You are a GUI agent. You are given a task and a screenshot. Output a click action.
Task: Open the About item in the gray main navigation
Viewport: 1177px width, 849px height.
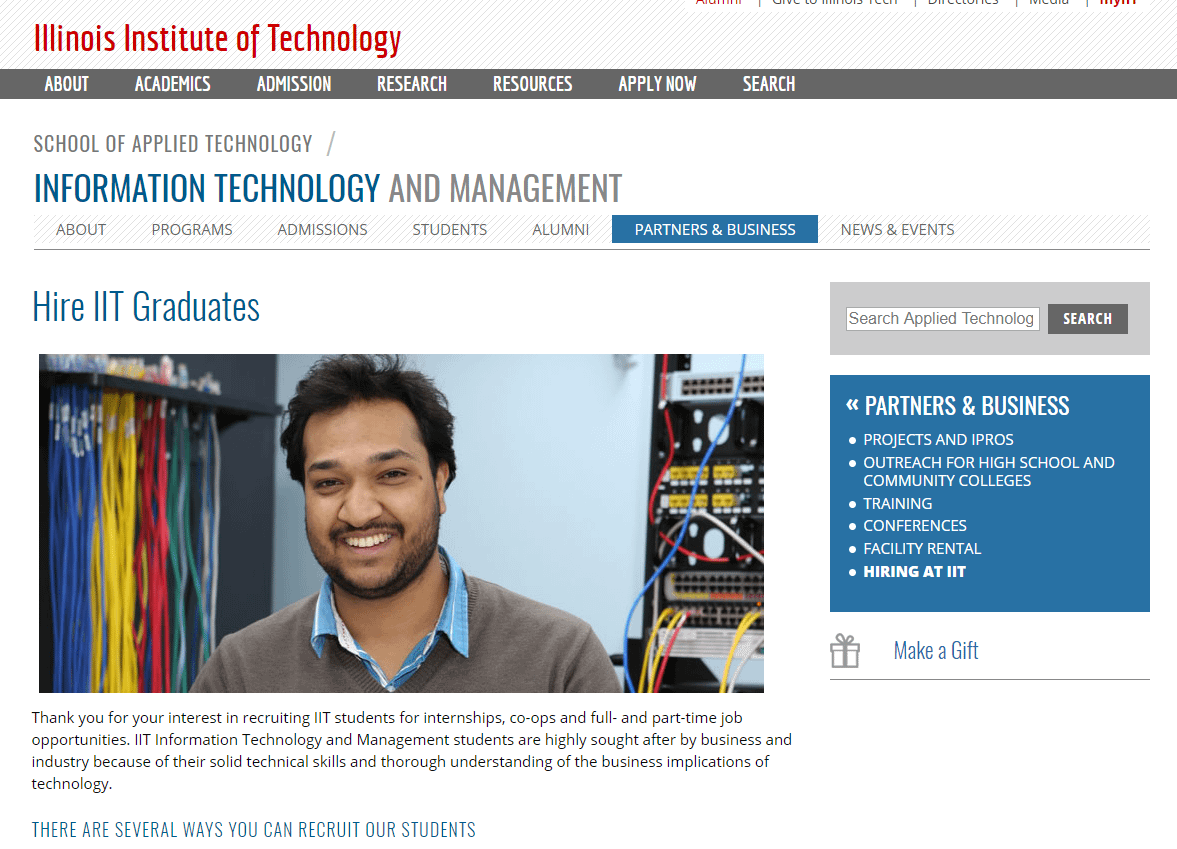[66, 84]
